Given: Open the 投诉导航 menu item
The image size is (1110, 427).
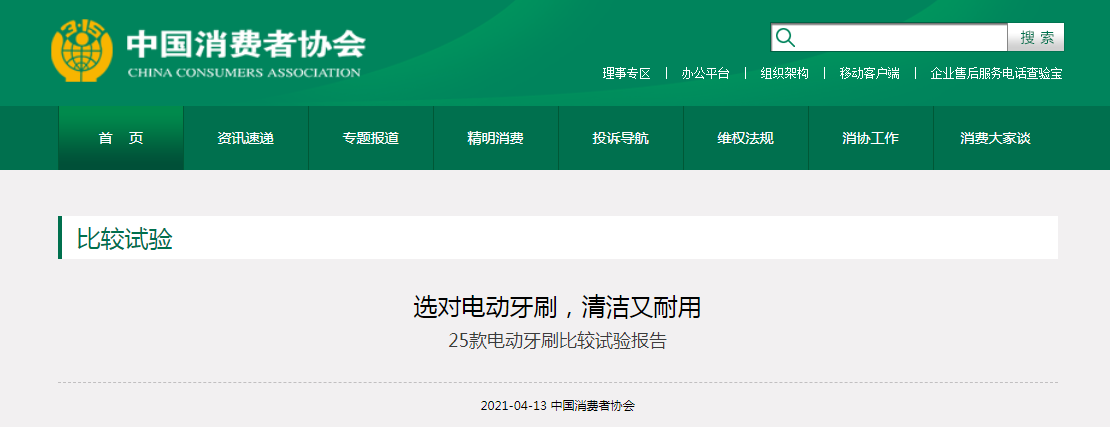Looking at the screenshot, I should (x=620, y=138).
